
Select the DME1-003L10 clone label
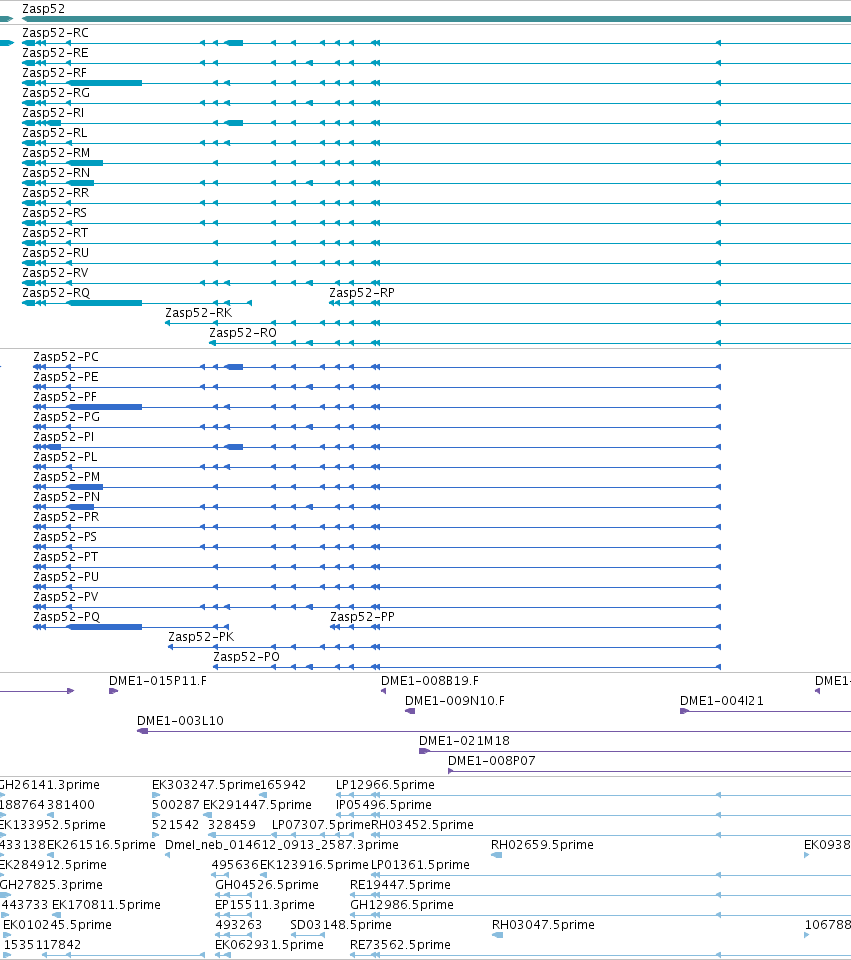pos(181,721)
